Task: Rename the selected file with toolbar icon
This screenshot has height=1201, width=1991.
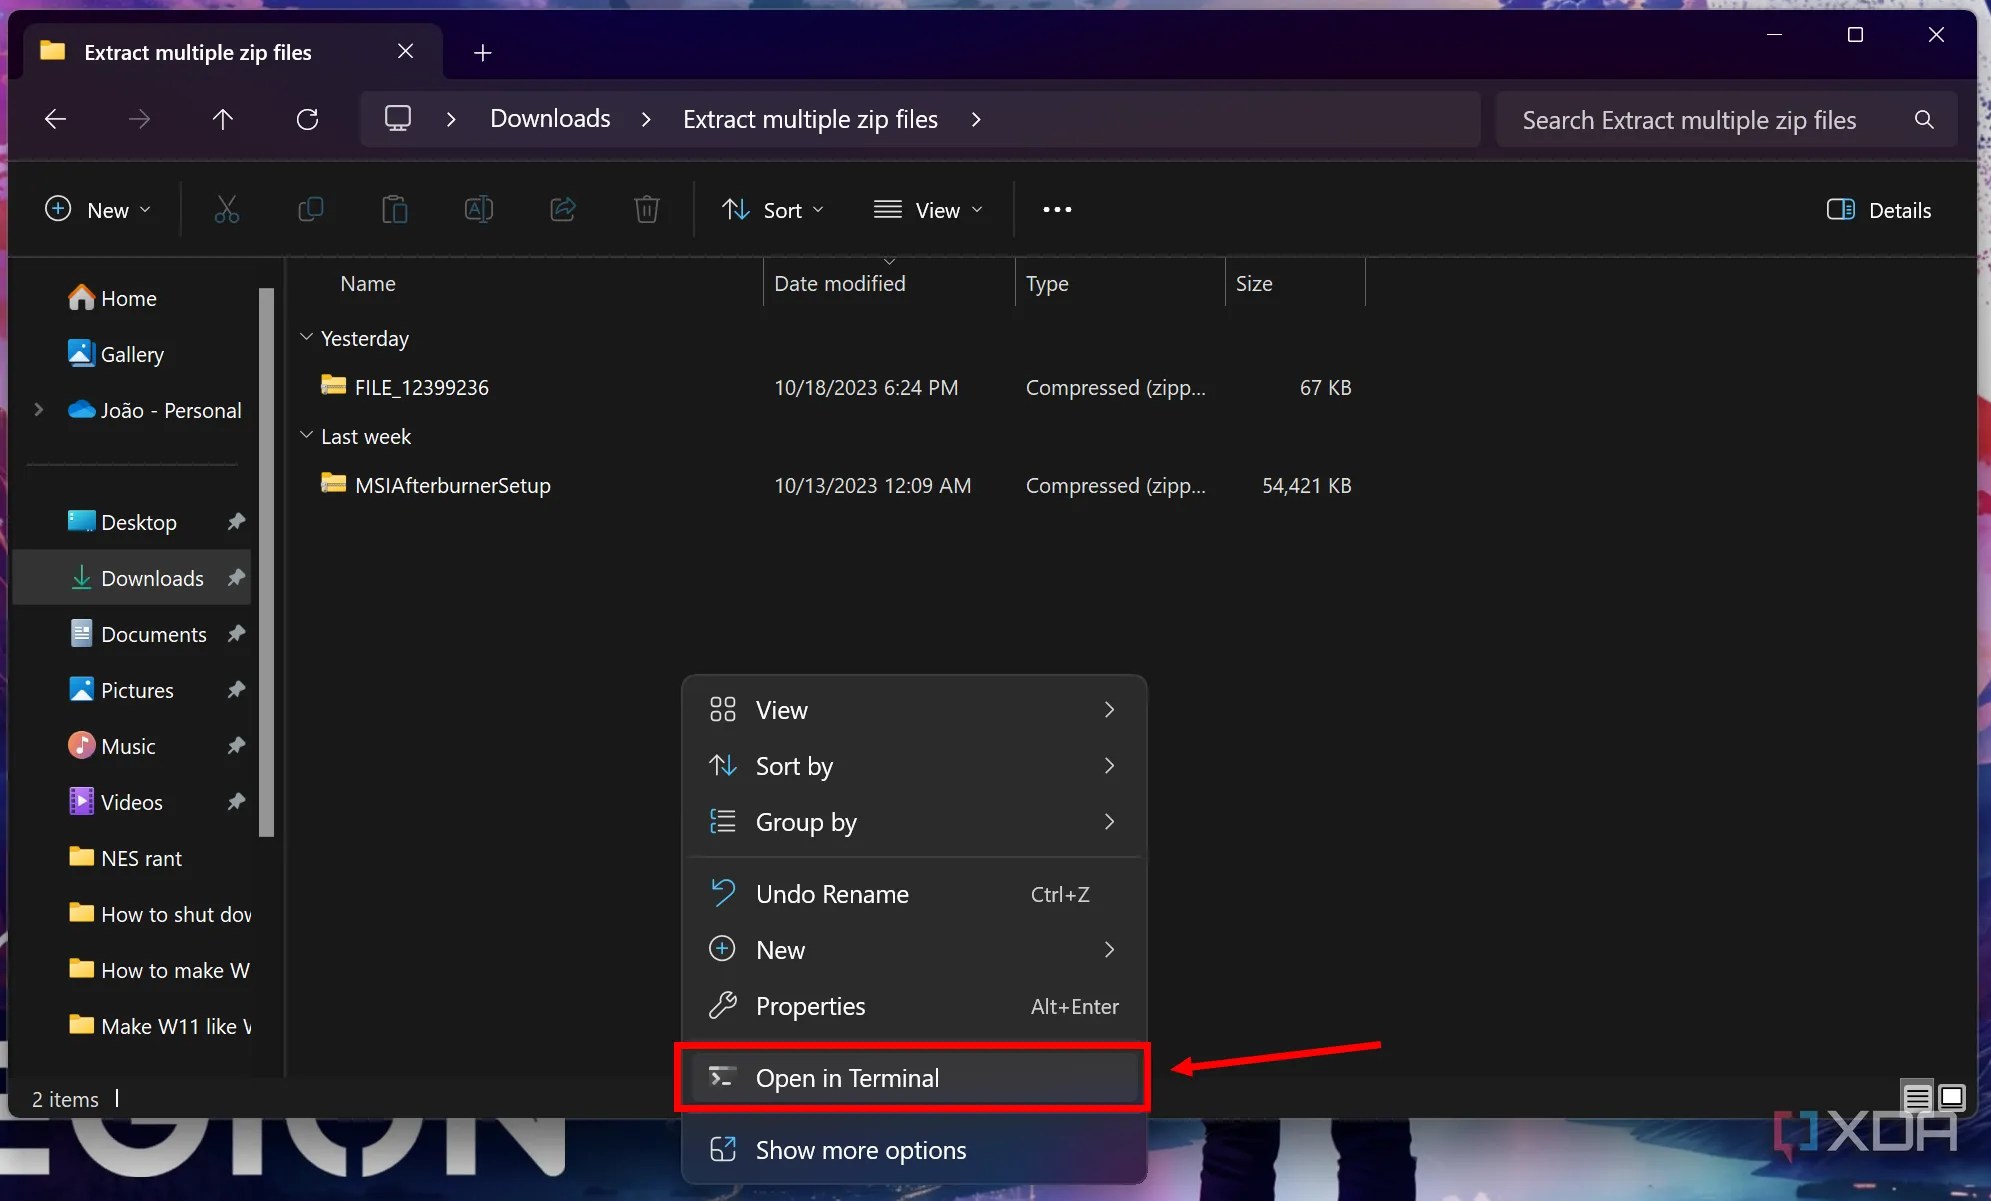Action: tap(479, 209)
